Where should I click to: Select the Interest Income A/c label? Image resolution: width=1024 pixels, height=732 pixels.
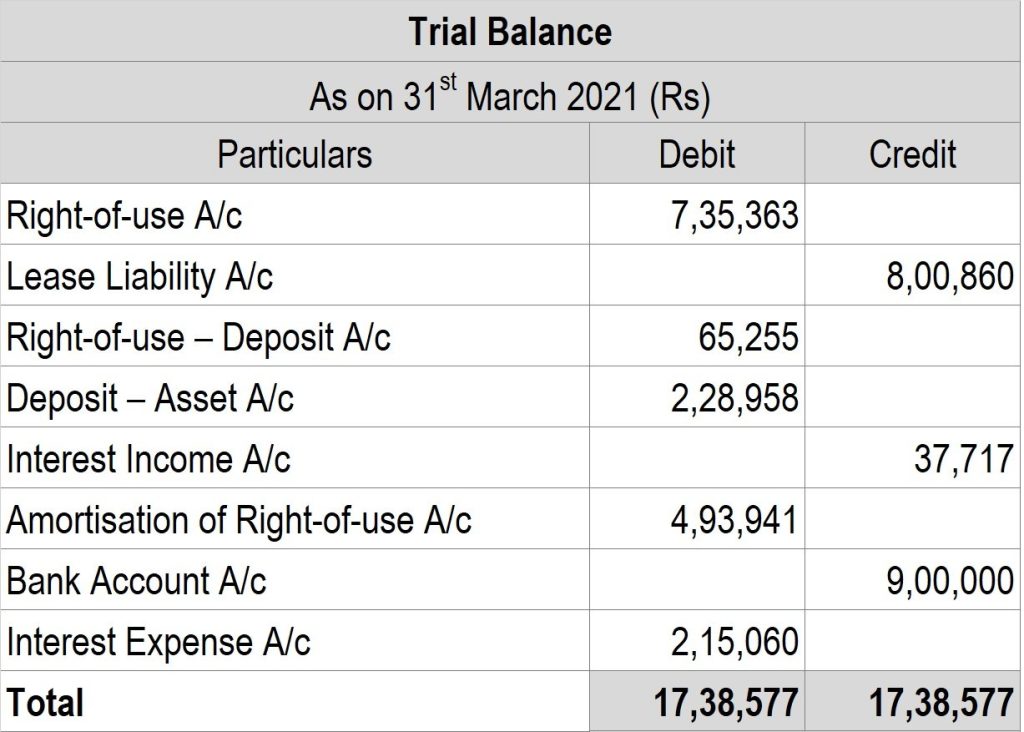coord(149,460)
